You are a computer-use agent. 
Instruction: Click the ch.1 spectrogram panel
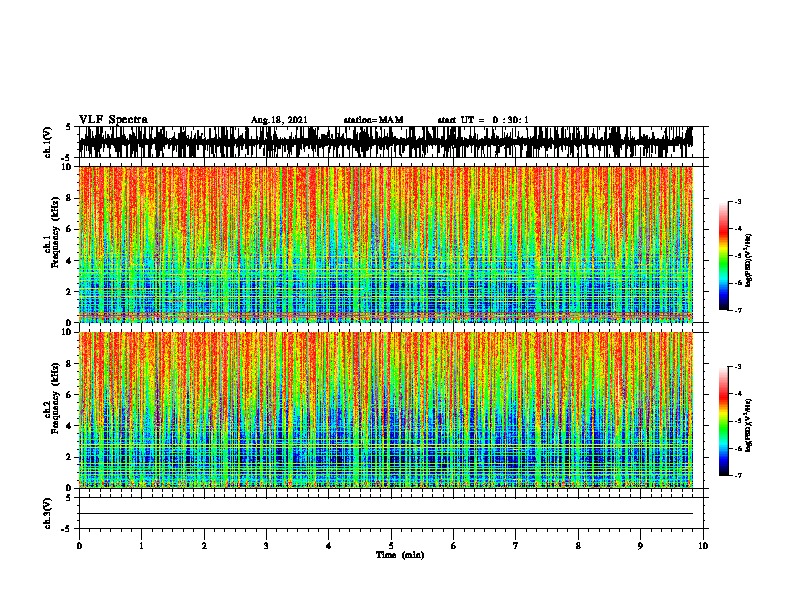[x=385, y=244]
